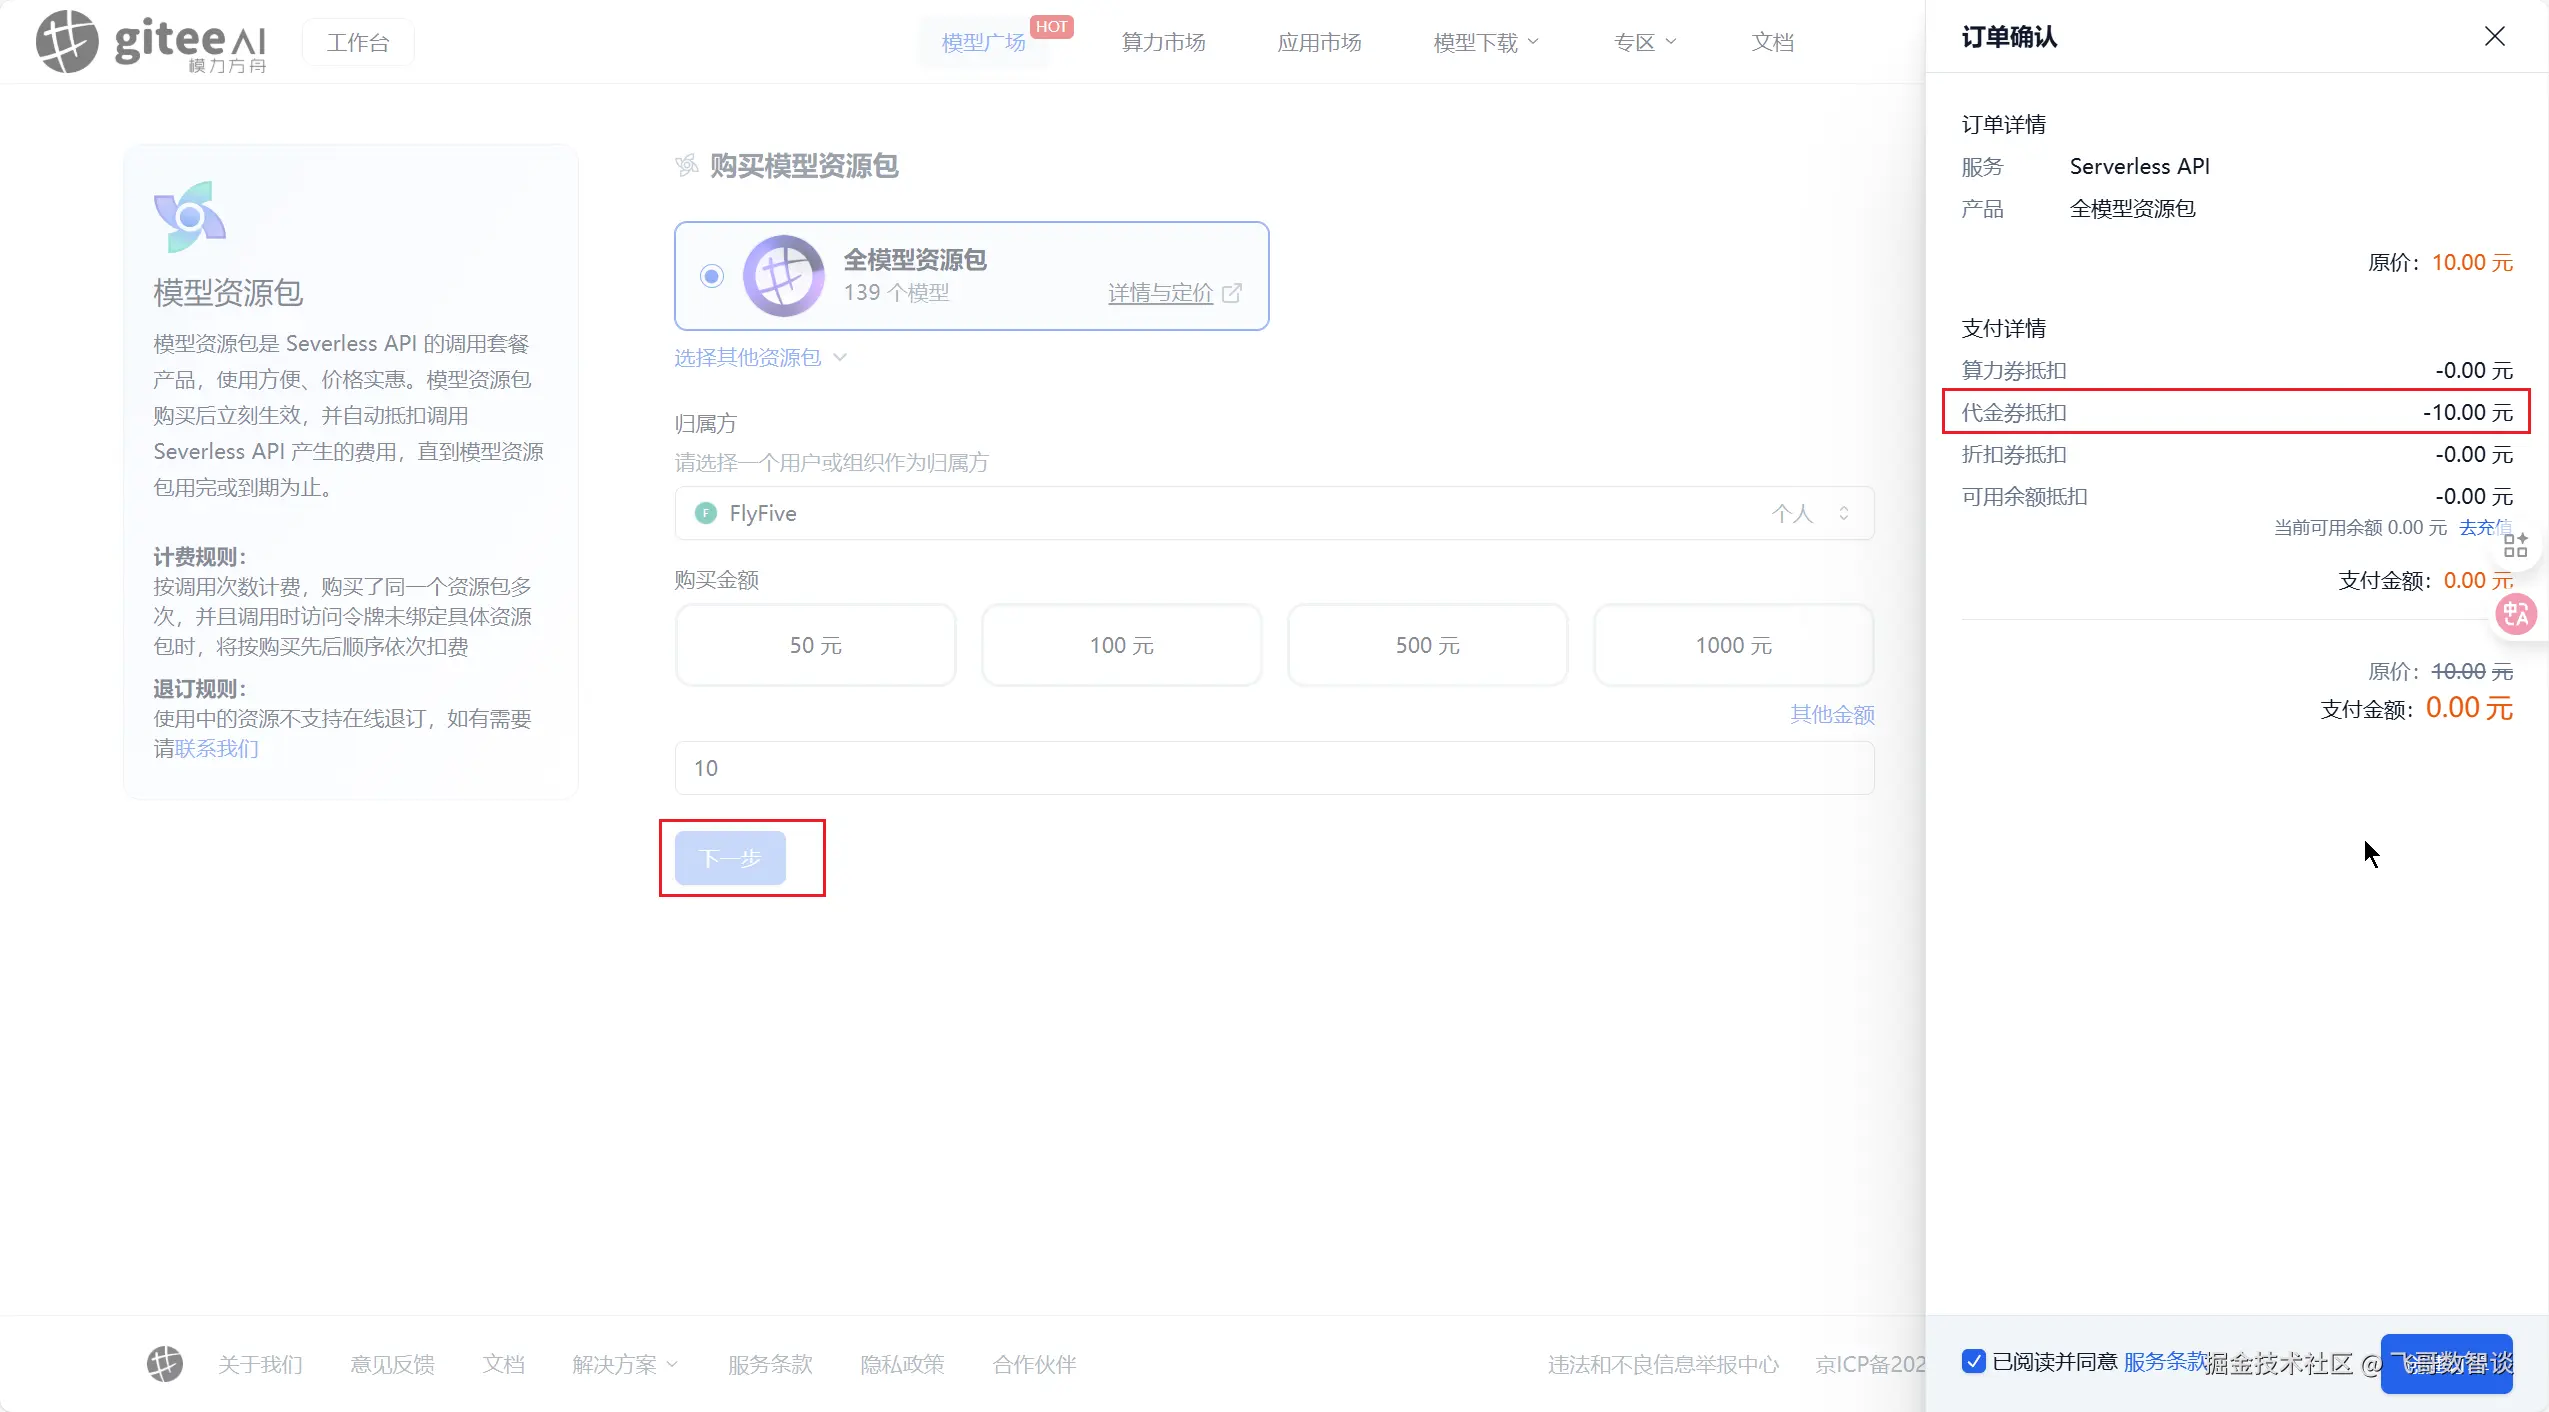The height and width of the screenshot is (1412, 2549).
Task: Open the 归属方 FlyFive dropdown
Action: click(1273, 513)
